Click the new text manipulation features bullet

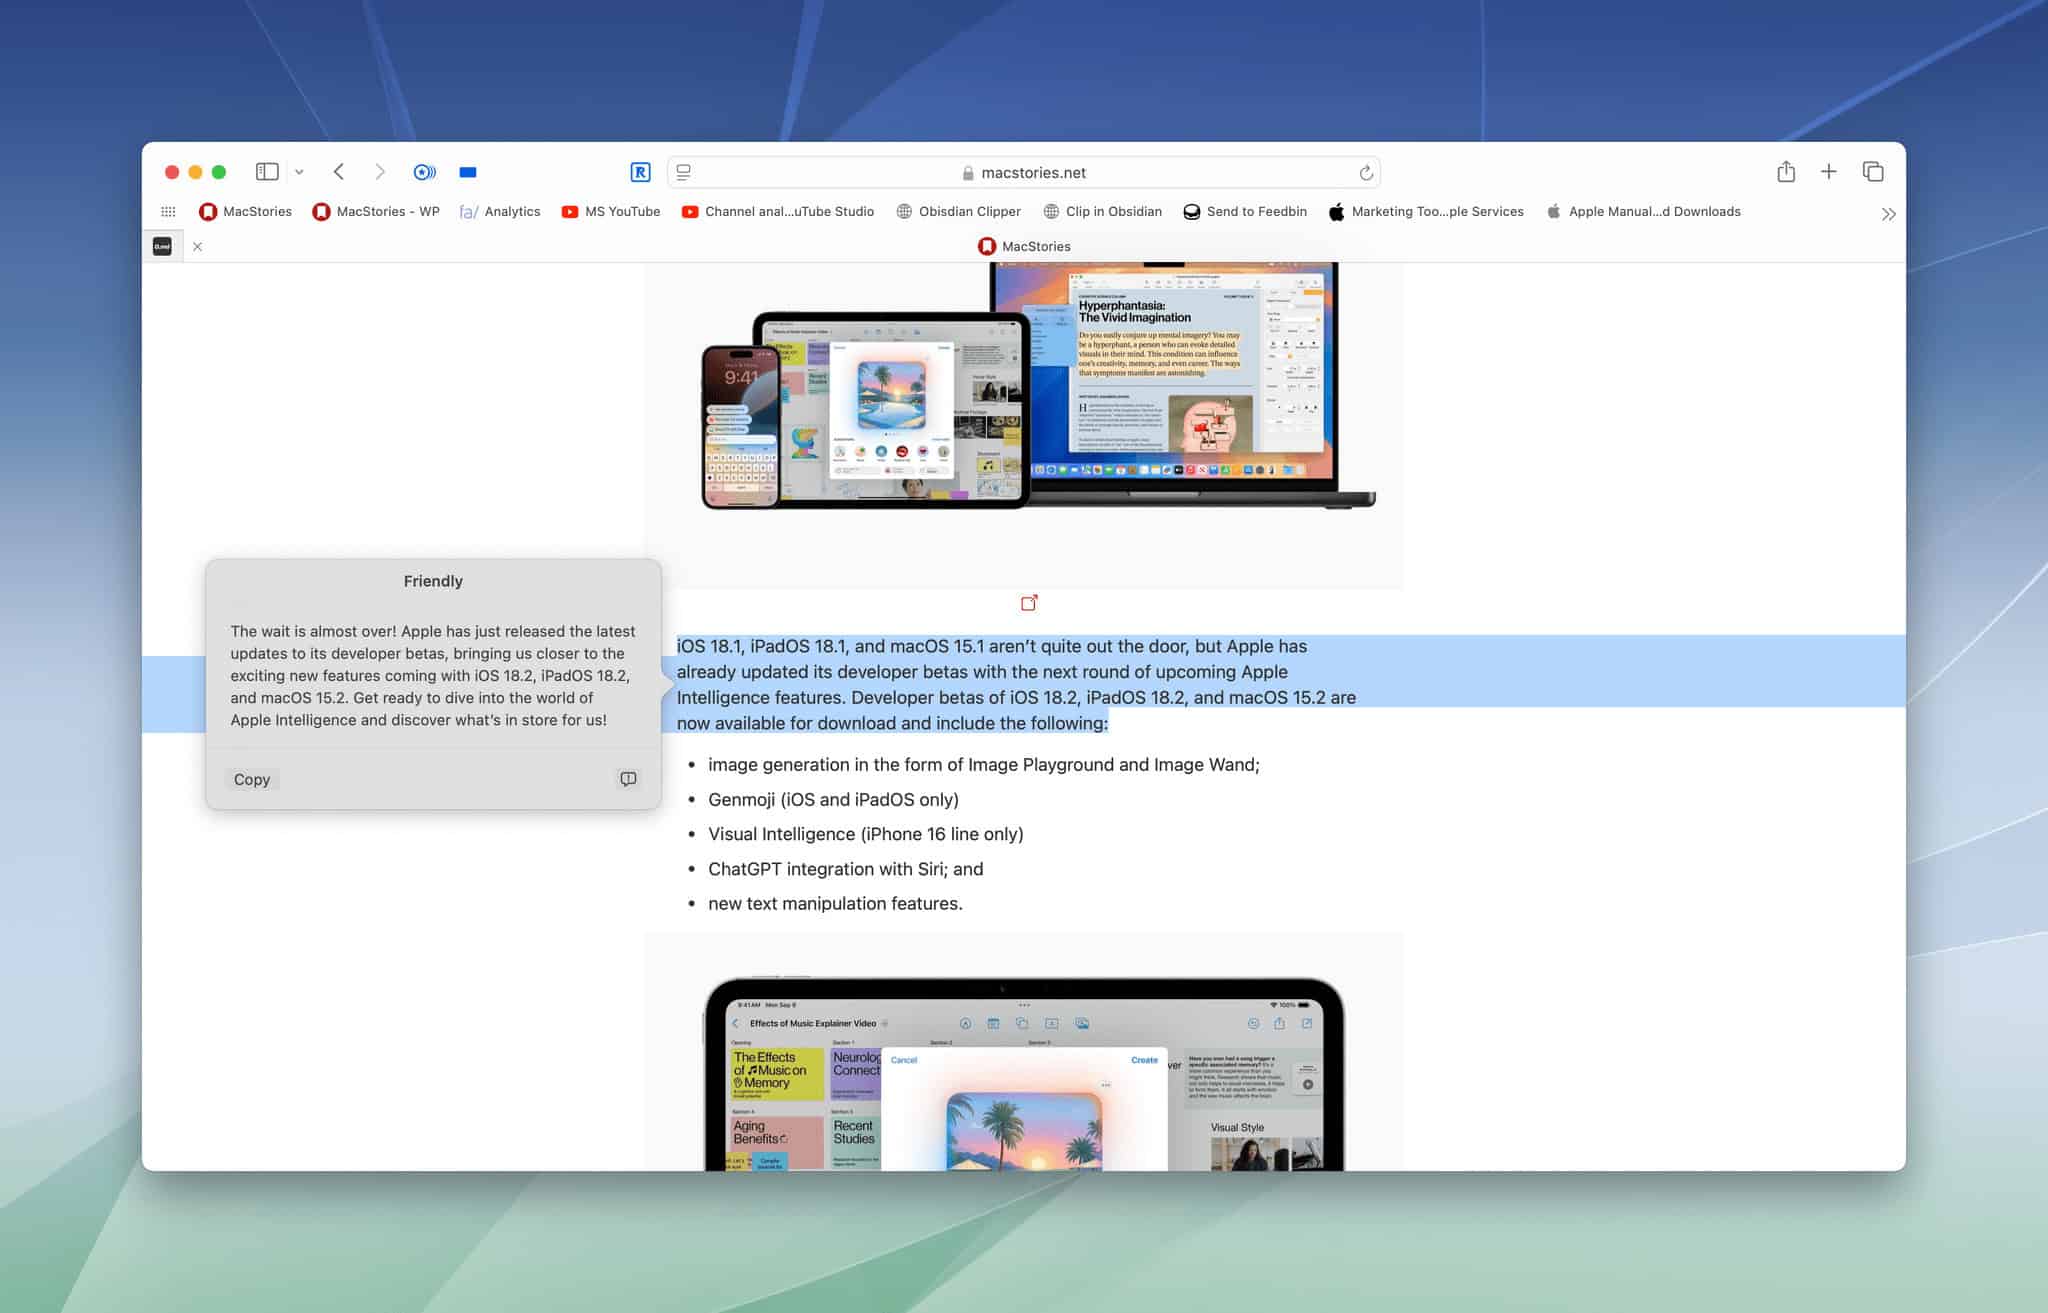tap(835, 904)
